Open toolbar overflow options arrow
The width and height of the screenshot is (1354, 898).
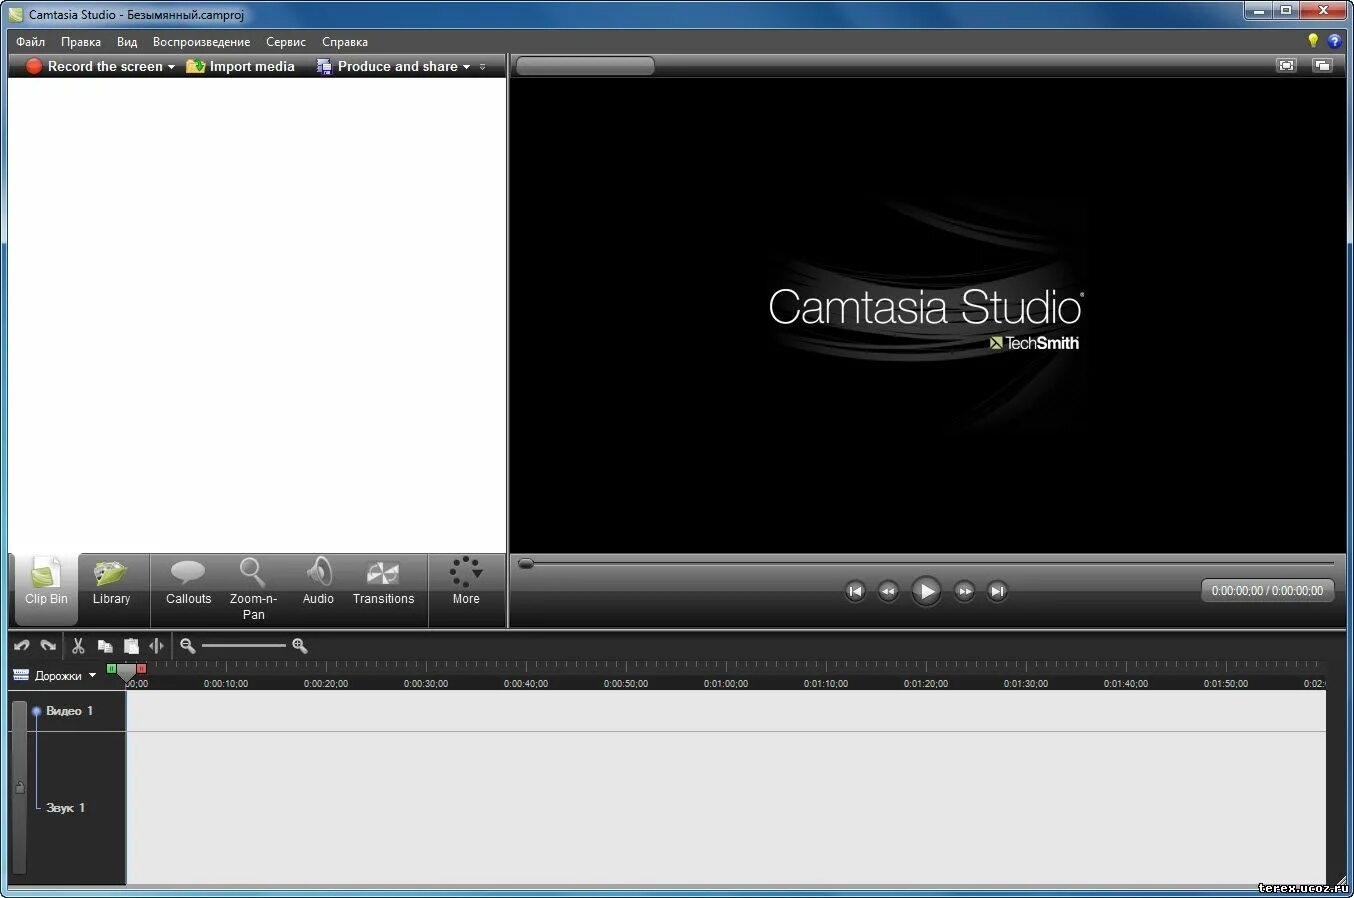coord(482,67)
